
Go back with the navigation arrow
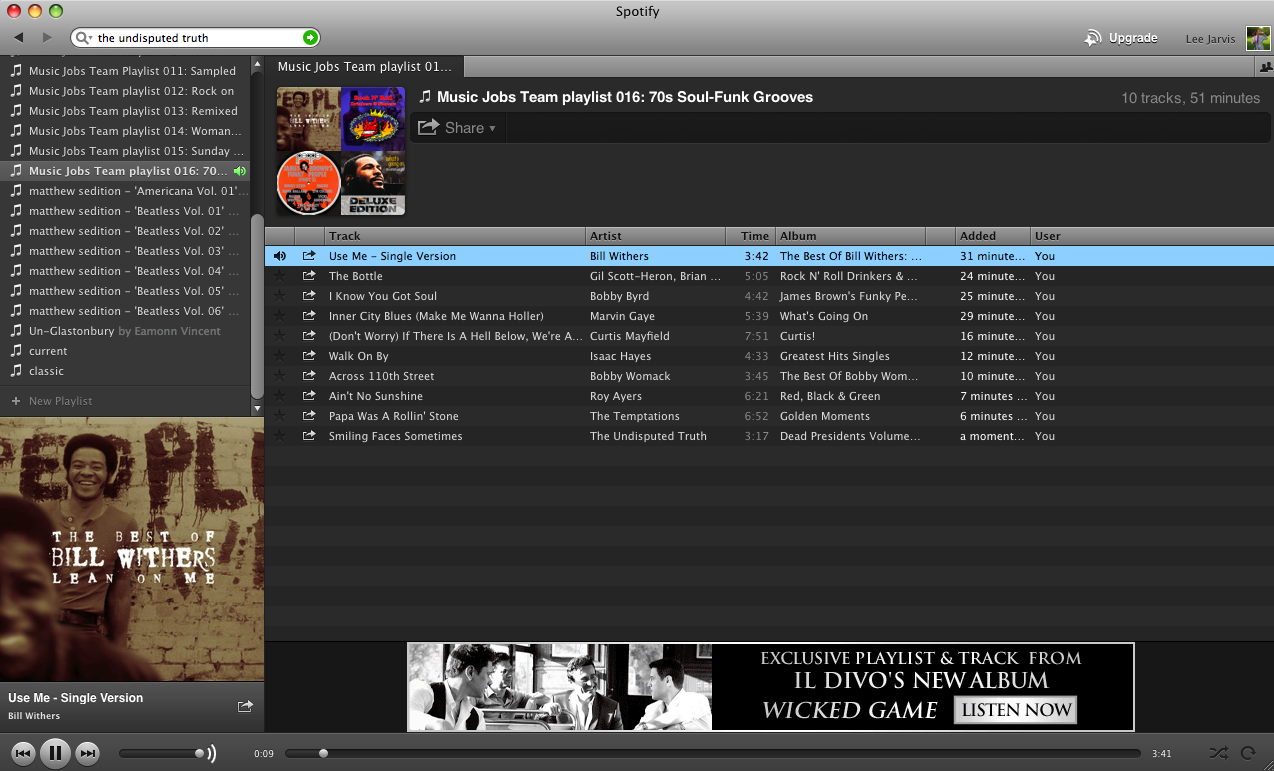[x=19, y=37]
